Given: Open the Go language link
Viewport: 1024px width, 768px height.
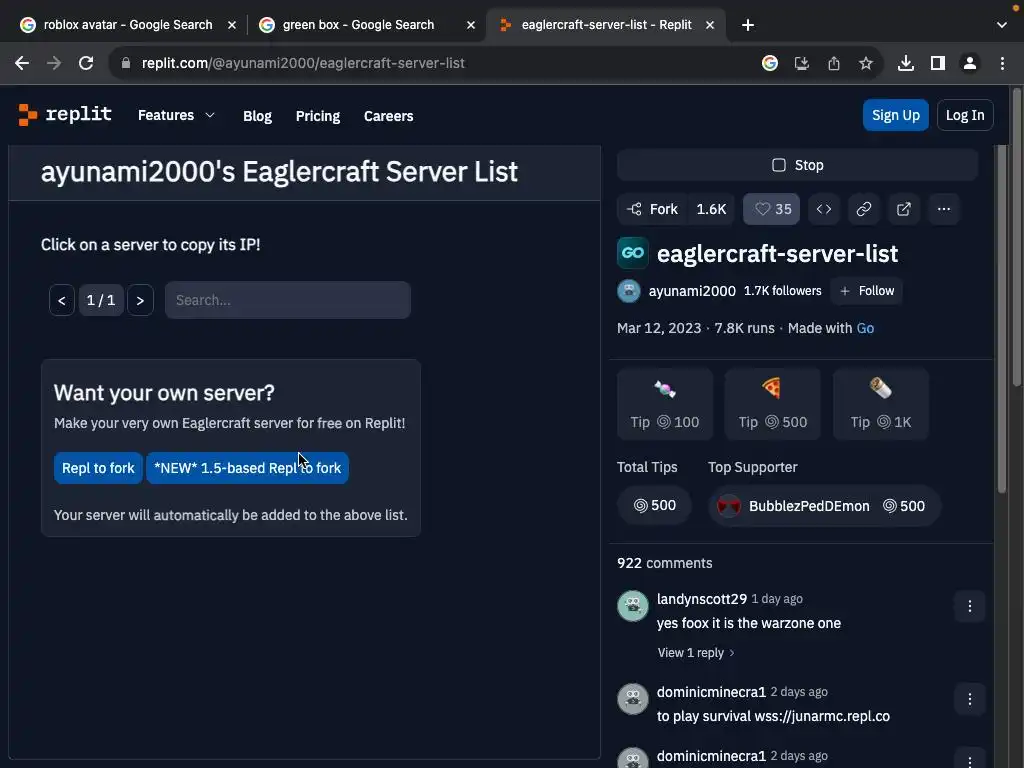Looking at the screenshot, I should pyautogui.click(x=865, y=328).
